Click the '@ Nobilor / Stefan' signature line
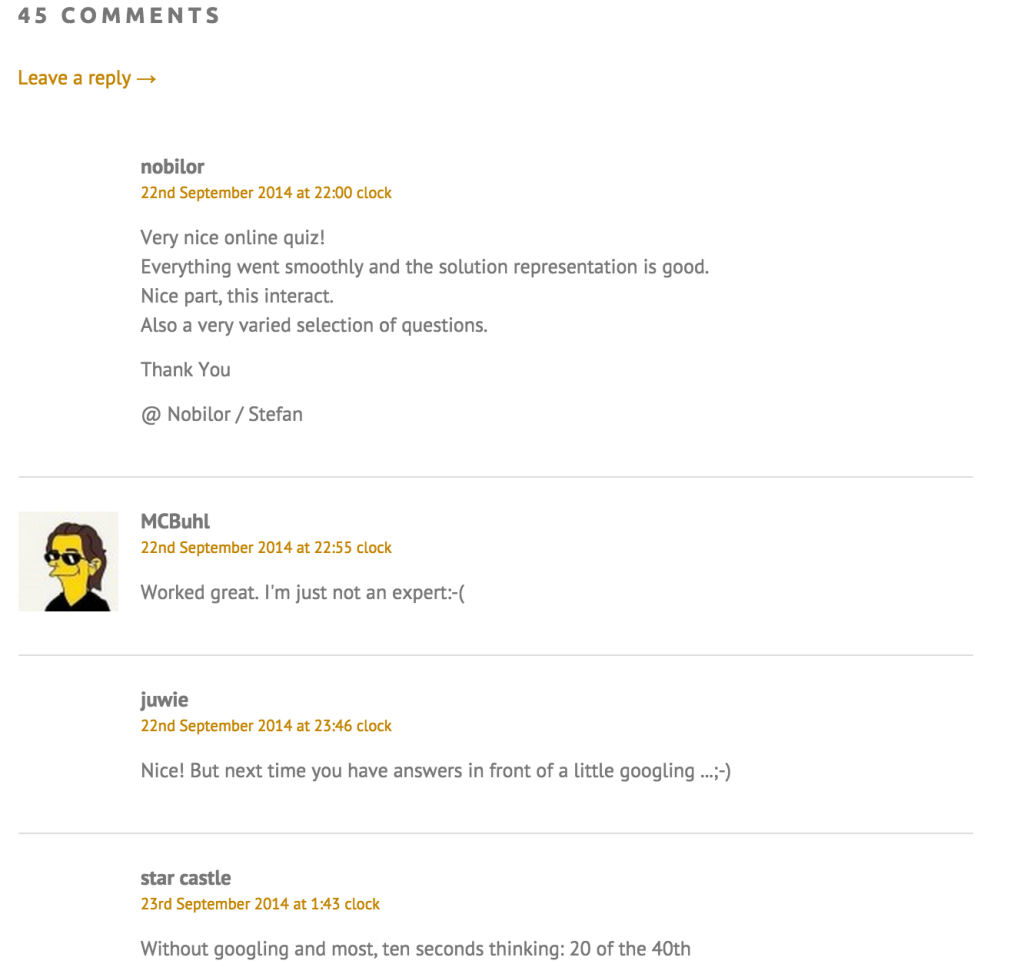 pos(221,415)
